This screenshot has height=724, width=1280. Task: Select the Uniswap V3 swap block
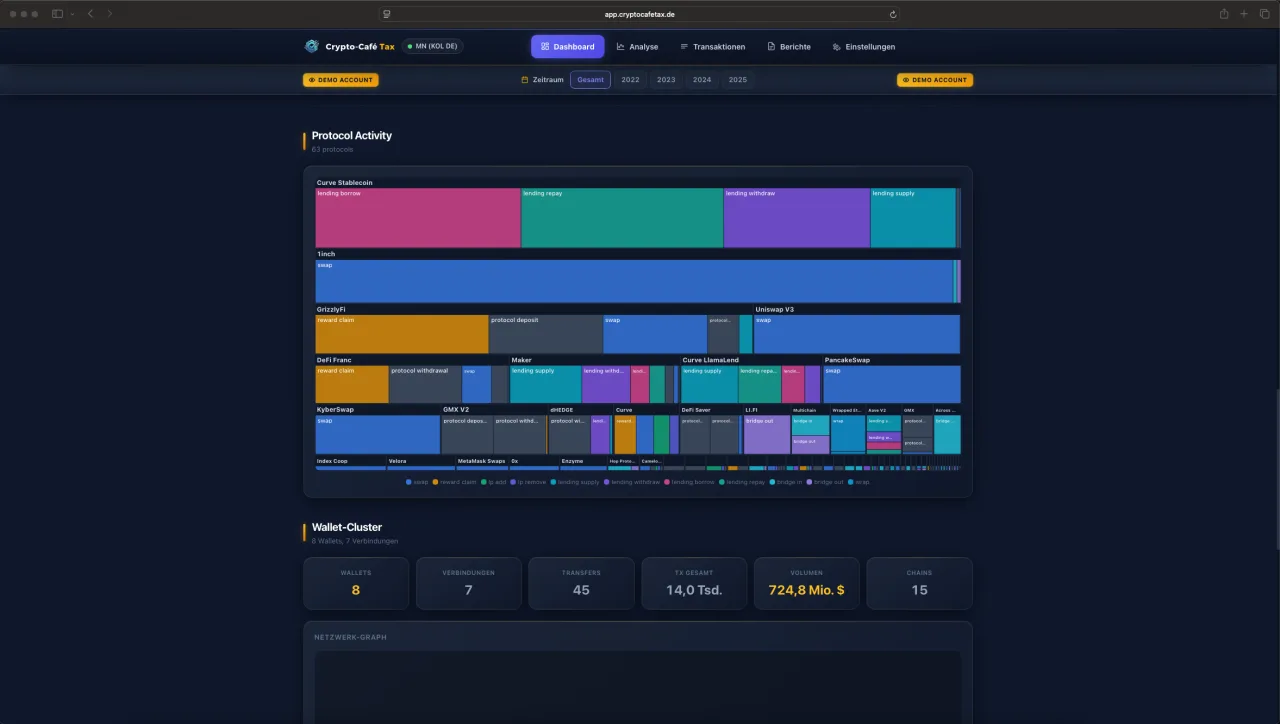coord(857,334)
